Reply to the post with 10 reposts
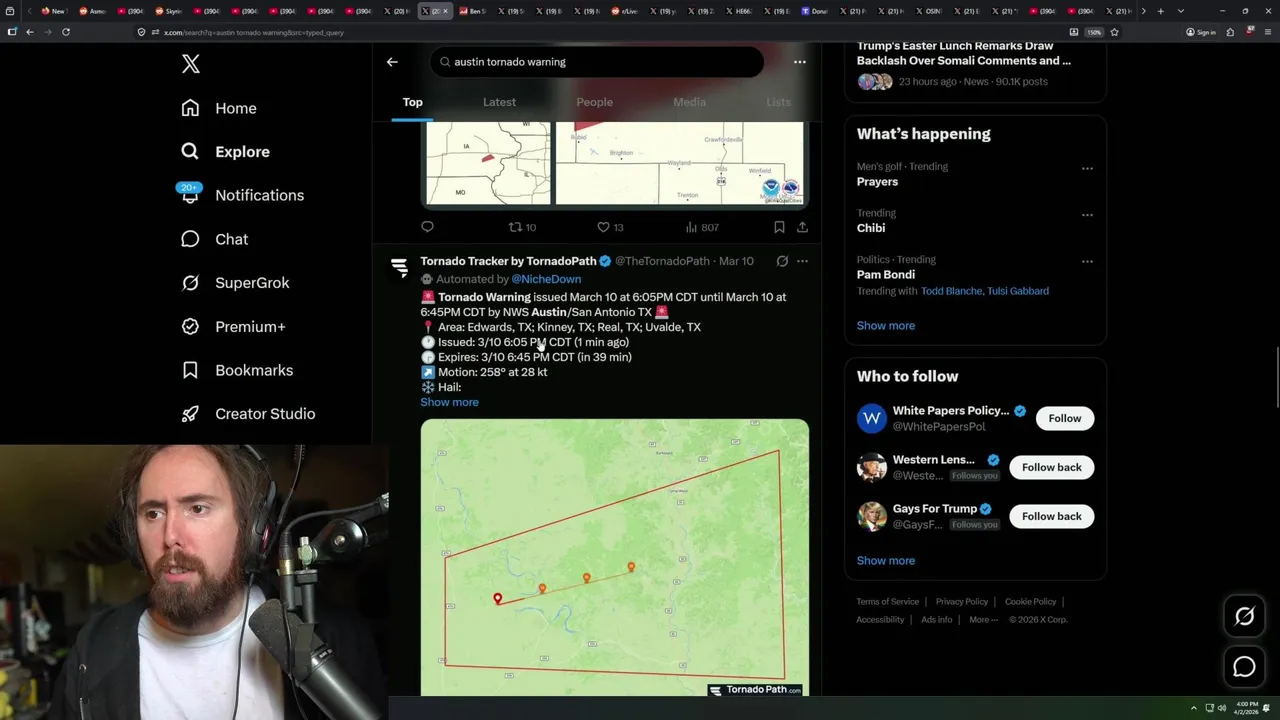This screenshot has height=720, width=1280. [x=427, y=227]
